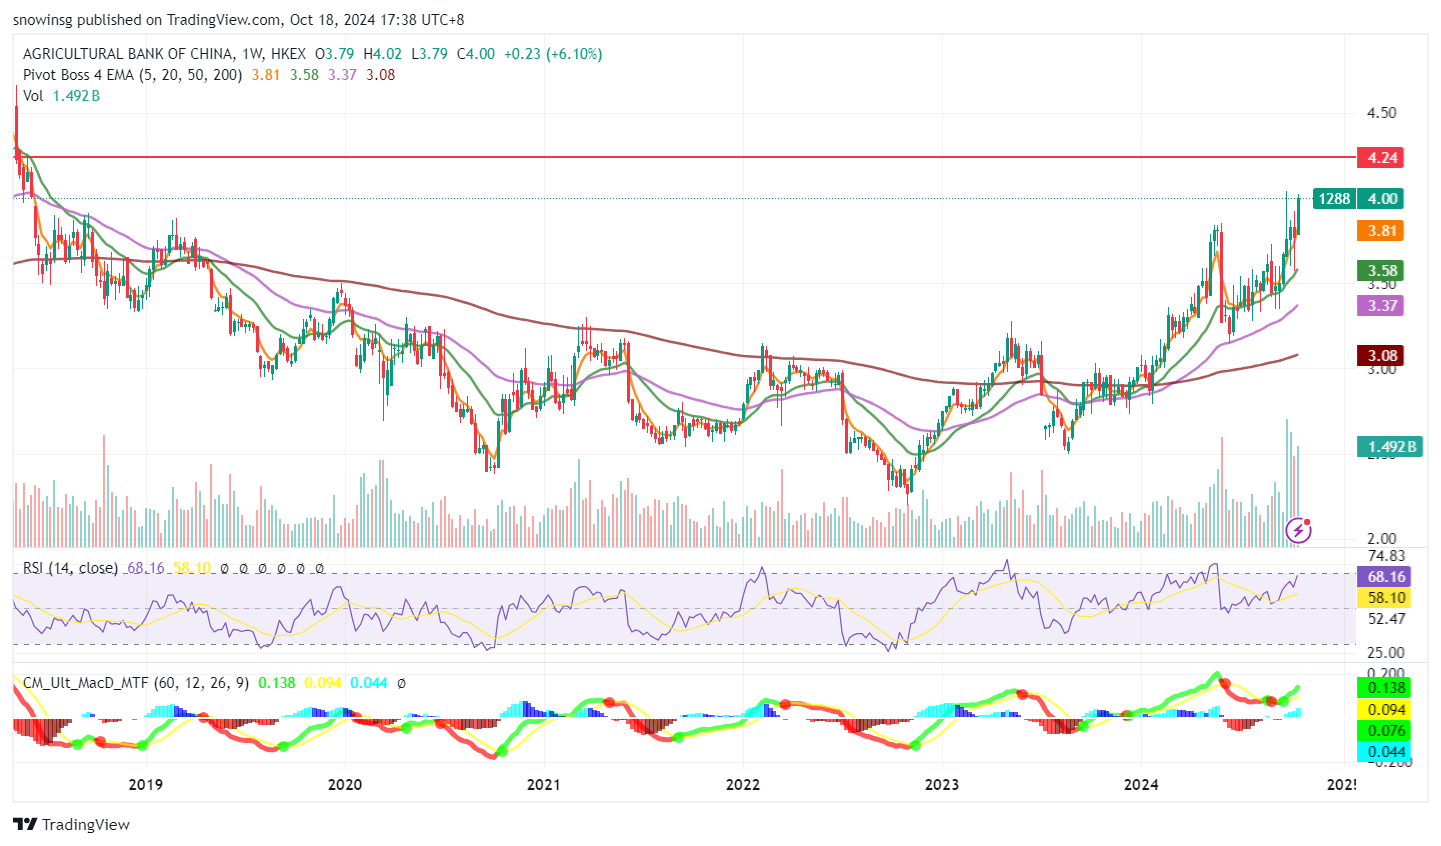Click the 74.83 RSI scale label
The height and width of the screenshot is (846, 1441).
(x=1386, y=556)
